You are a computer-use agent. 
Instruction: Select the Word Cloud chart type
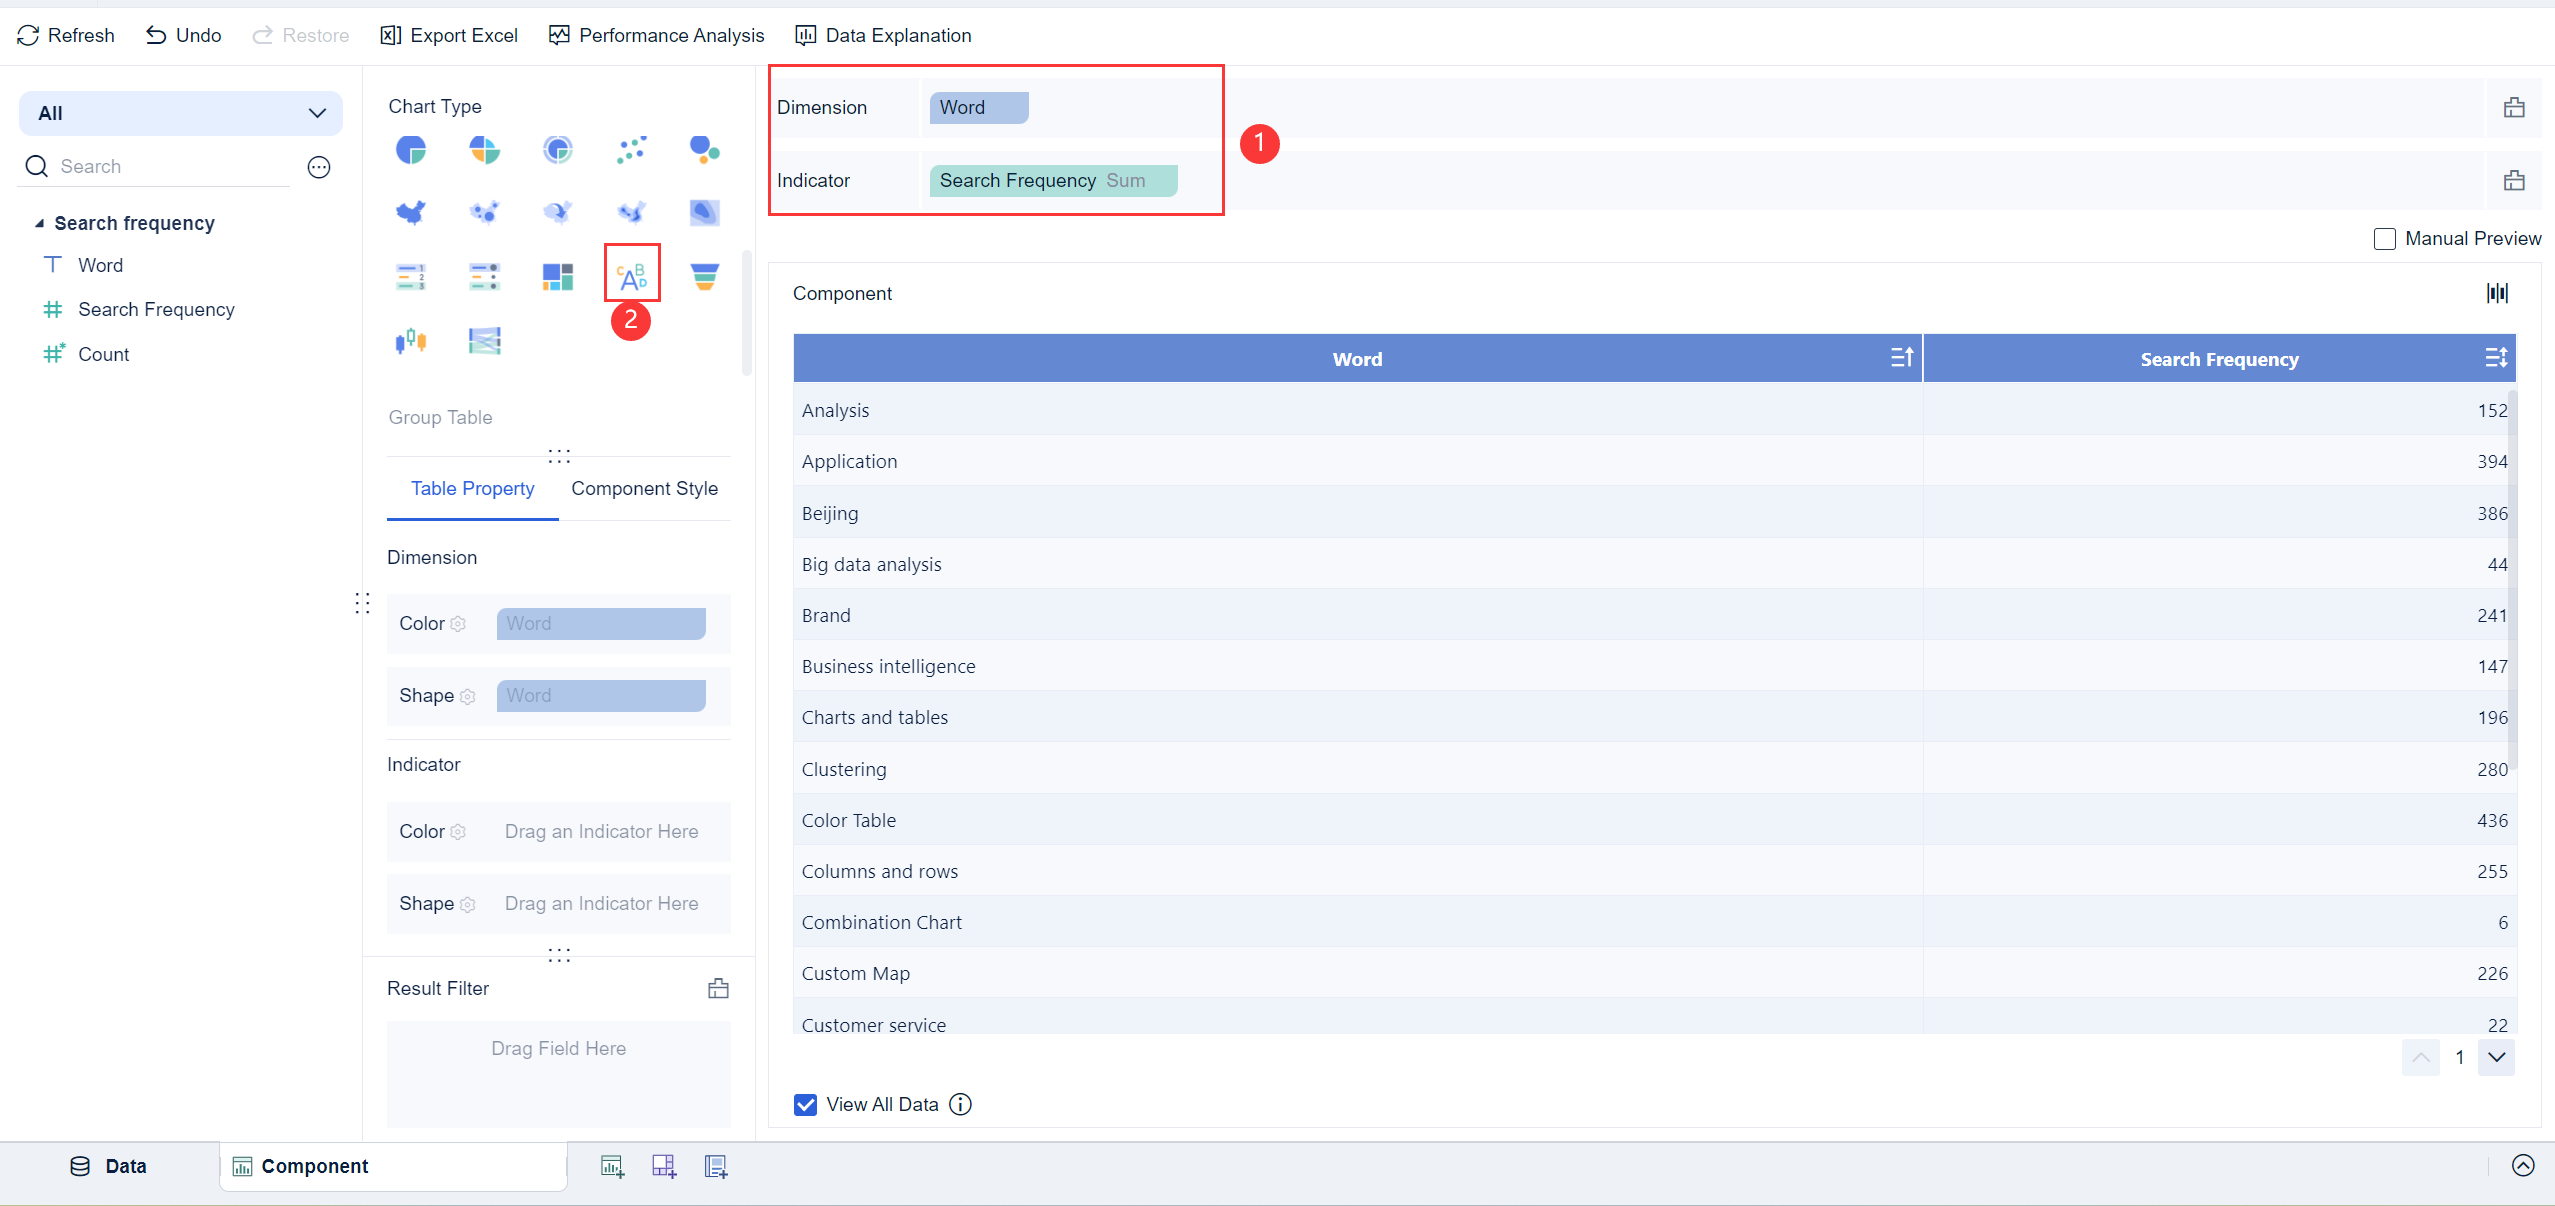tap(632, 275)
